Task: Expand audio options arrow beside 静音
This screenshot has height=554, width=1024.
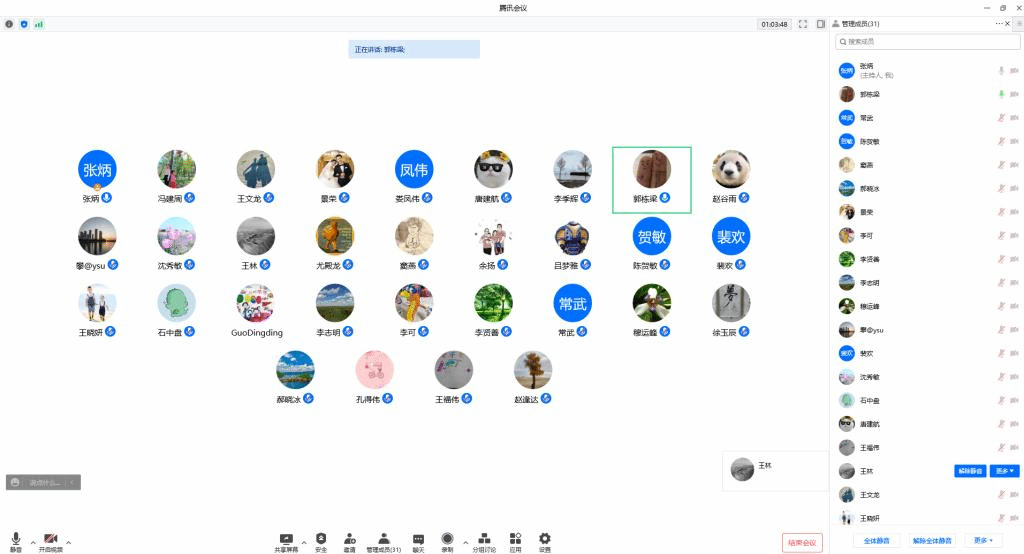Action: click(33, 542)
